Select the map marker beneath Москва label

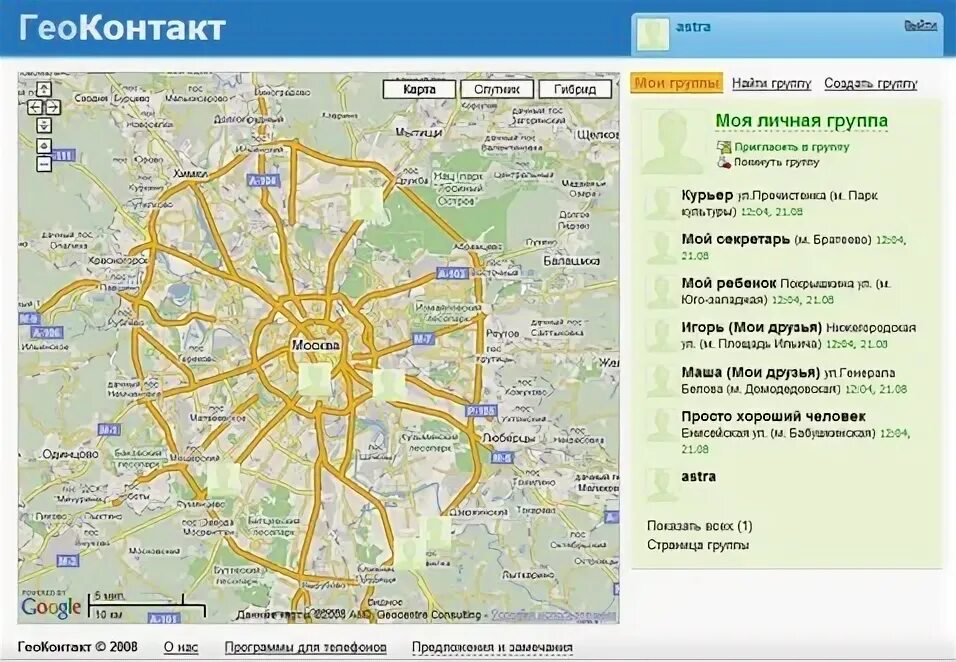[x=315, y=380]
